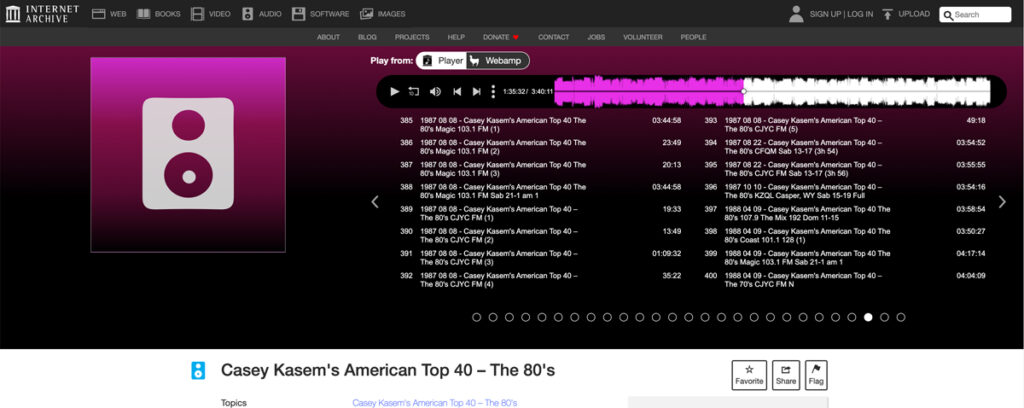1024x408 pixels.
Task: Open the Audio section in top nav
Action: tap(264, 14)
